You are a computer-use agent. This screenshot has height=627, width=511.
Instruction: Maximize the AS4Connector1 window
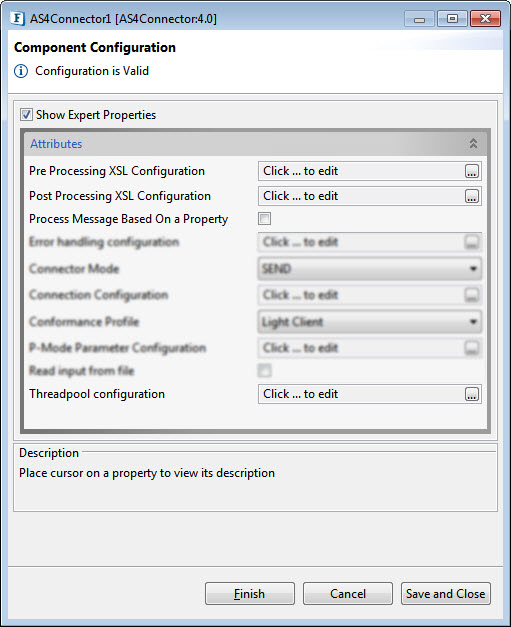click(x=452, y=18)
